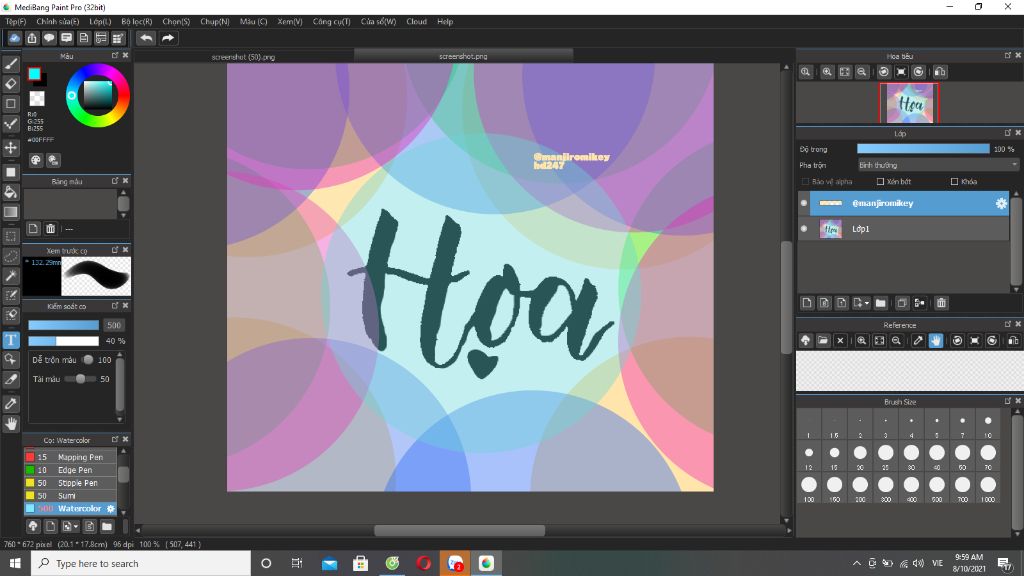Screen dimensions: 1024x576
Task: Select the Brush tool in left toolbar
Action: (10, 63)
